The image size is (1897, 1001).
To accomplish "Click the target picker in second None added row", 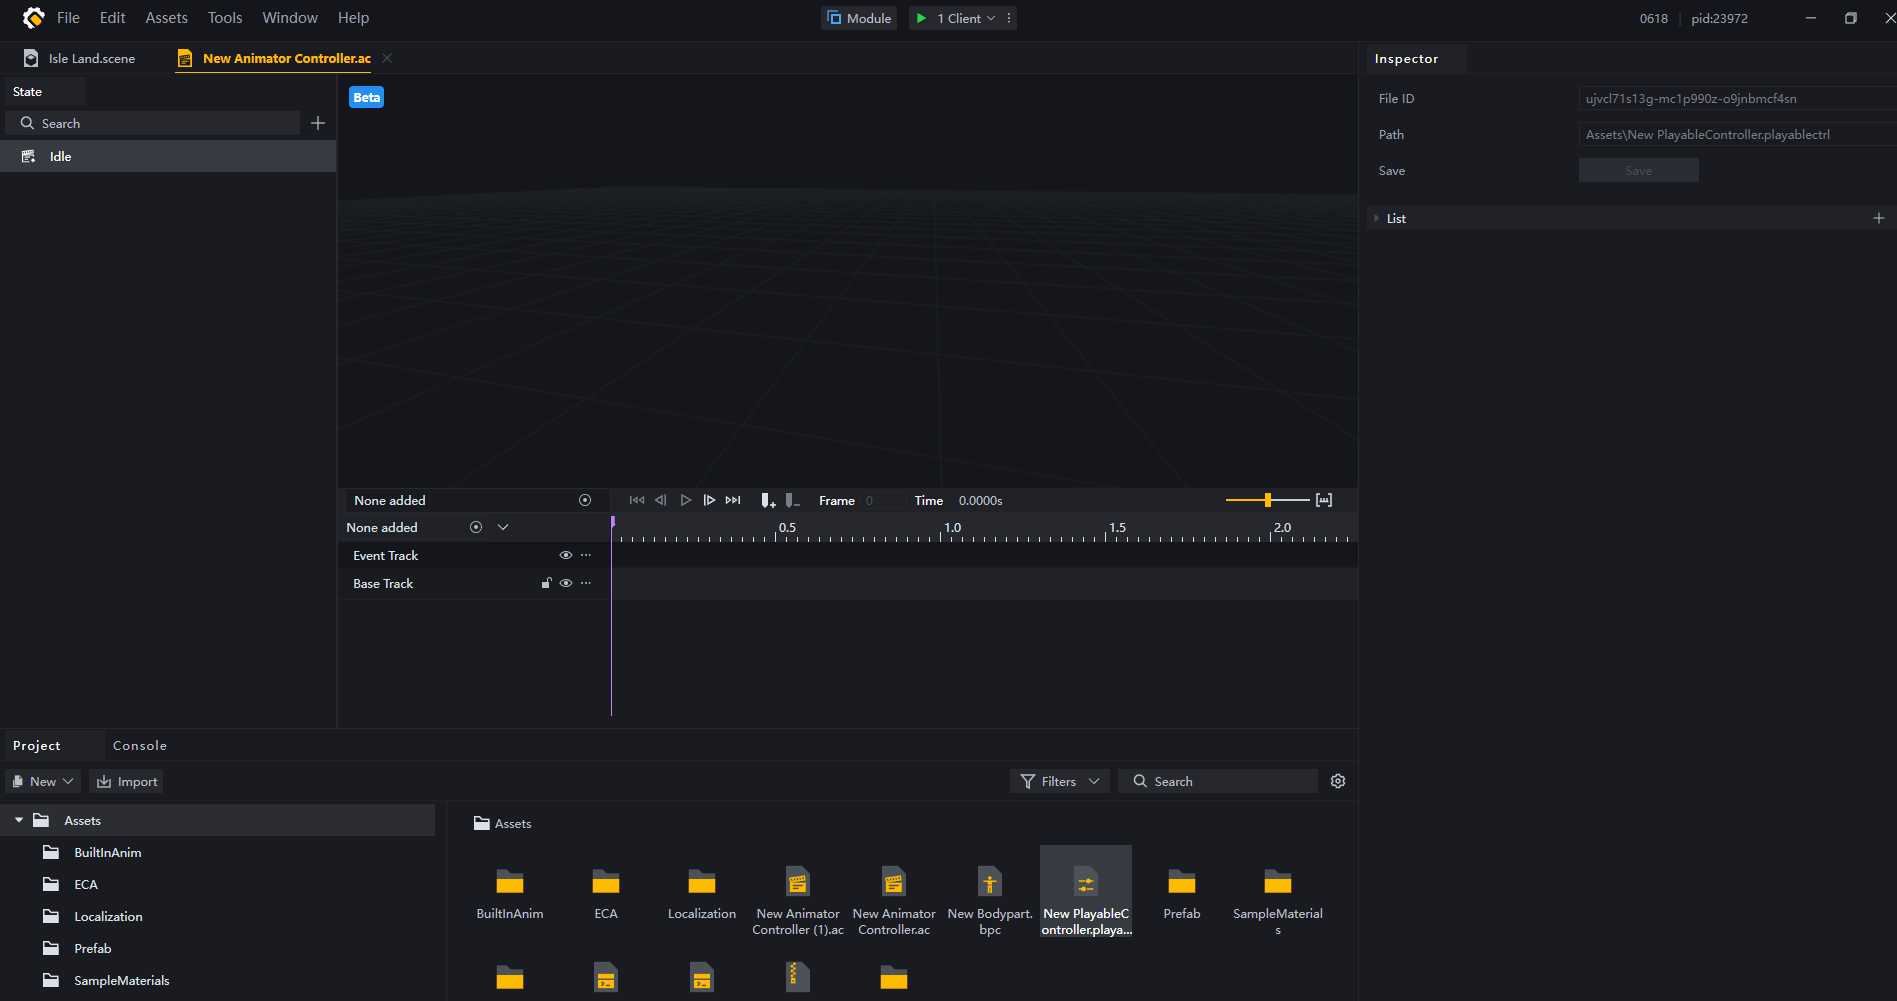I will [476, 527].
